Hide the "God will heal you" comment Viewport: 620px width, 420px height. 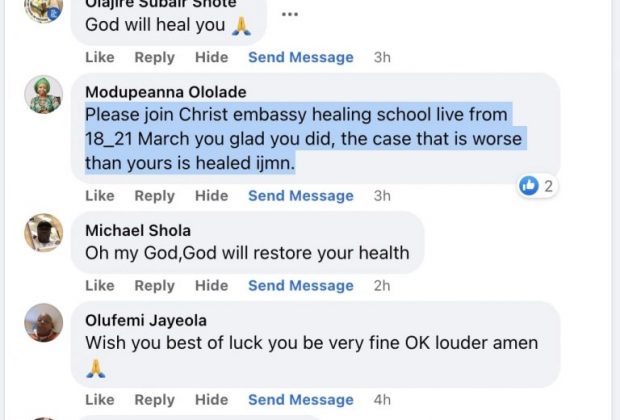(x=211, y=58)
